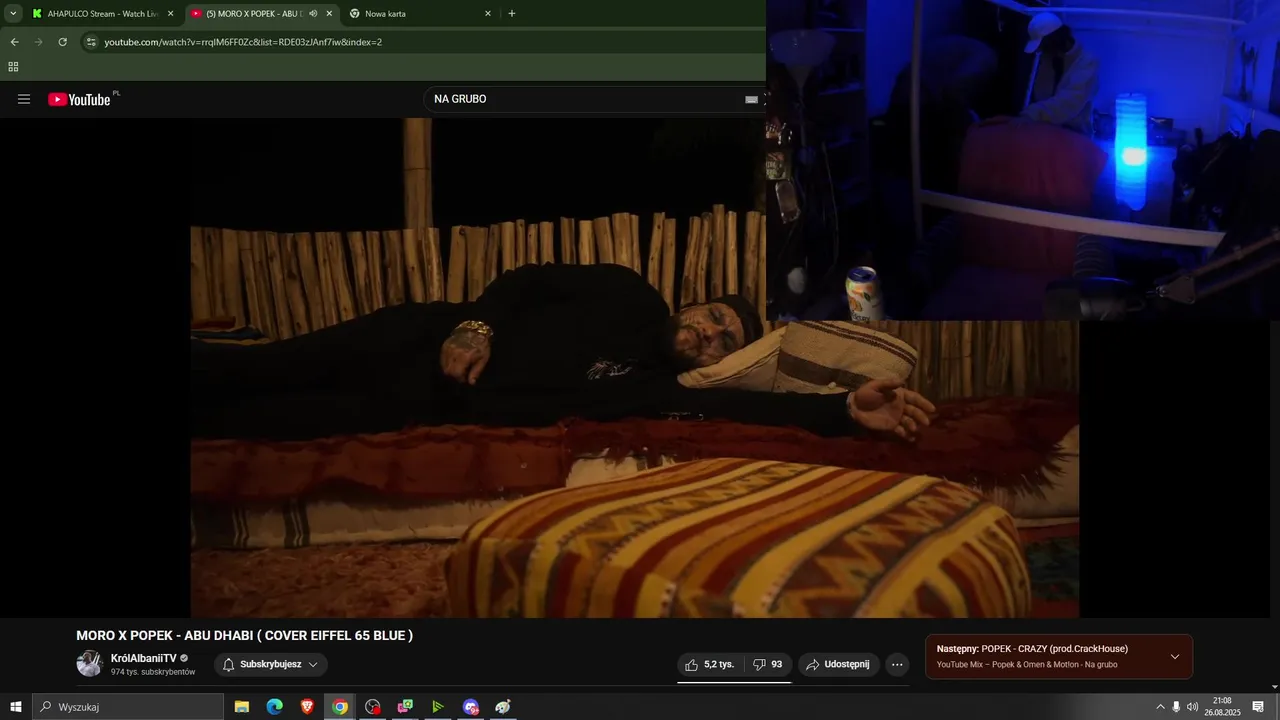Open the Windows notification center

point(1258,707)
